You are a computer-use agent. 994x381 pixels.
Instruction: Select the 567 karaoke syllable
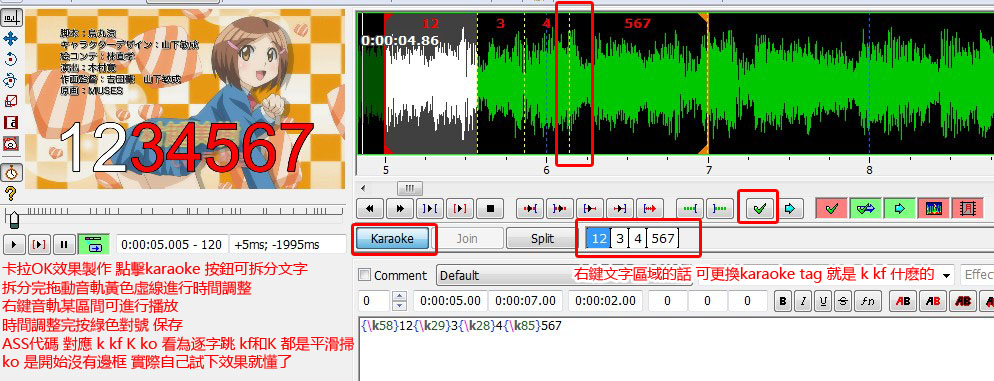662,238
